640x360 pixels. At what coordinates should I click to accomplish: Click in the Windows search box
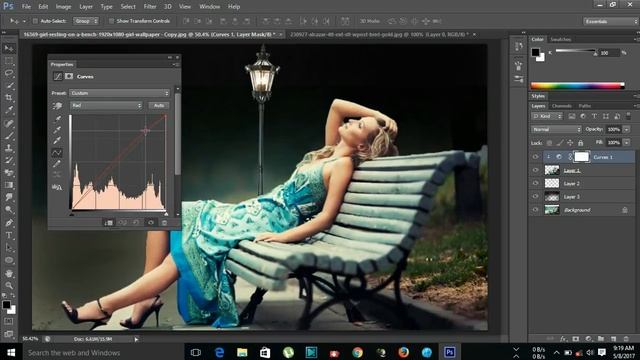pyautogui.click(x=102, y=352)
